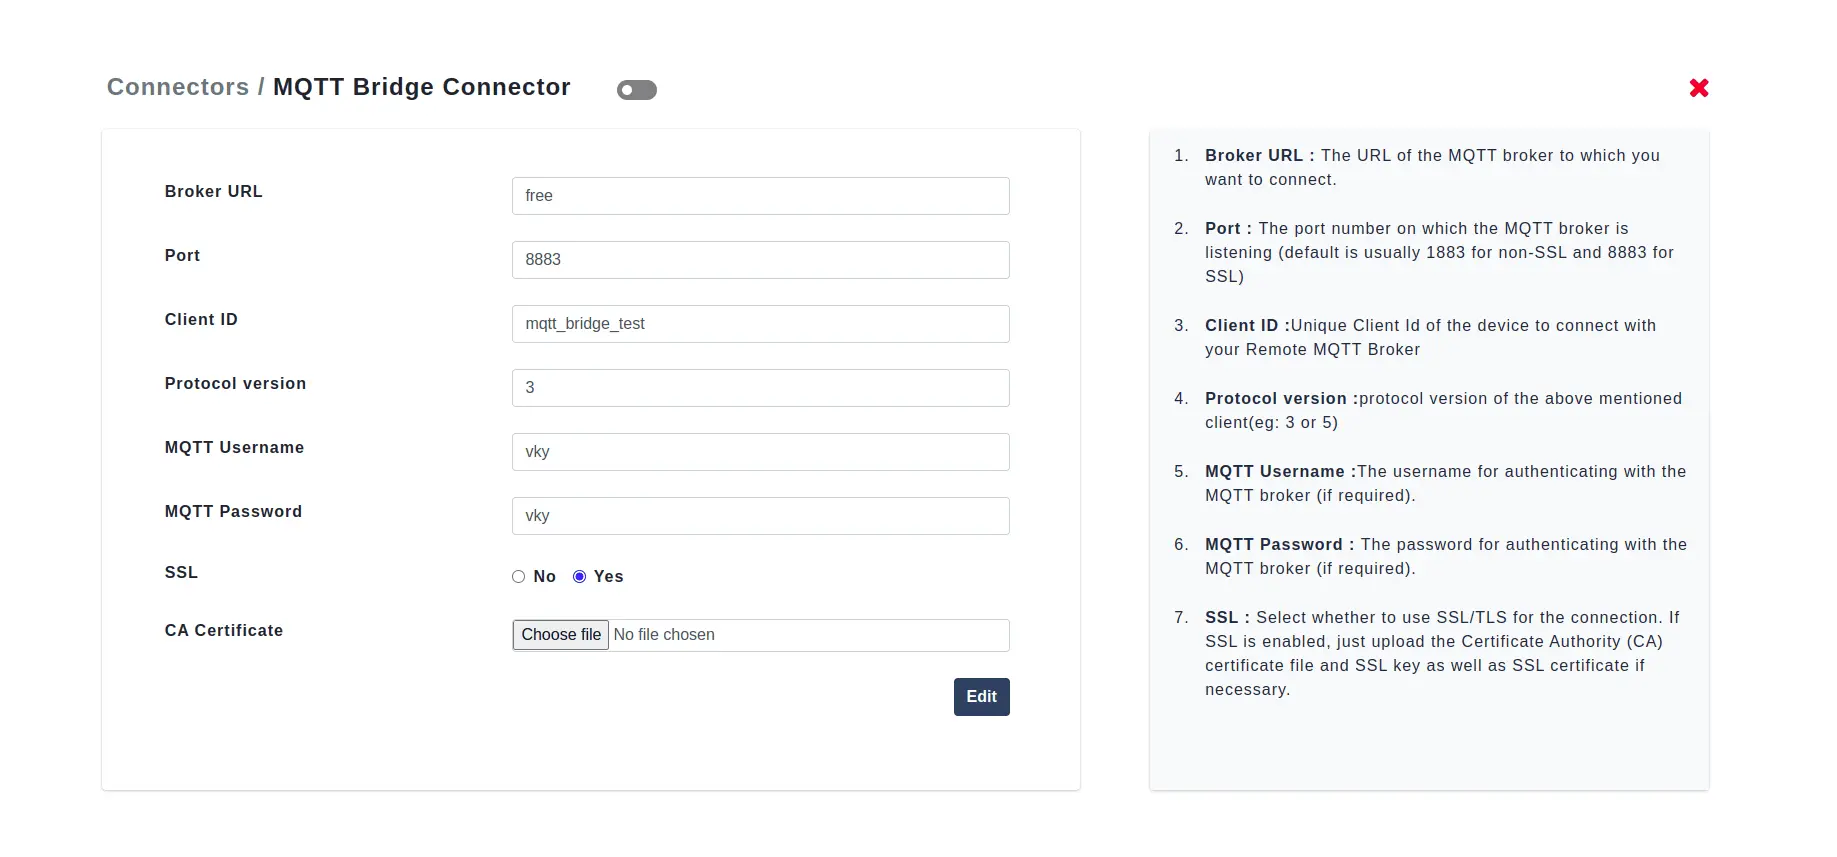Click the MQTT Bridge Connector title
The height and width of the screenshot is (857, 1837).
(x=422, y=87)
